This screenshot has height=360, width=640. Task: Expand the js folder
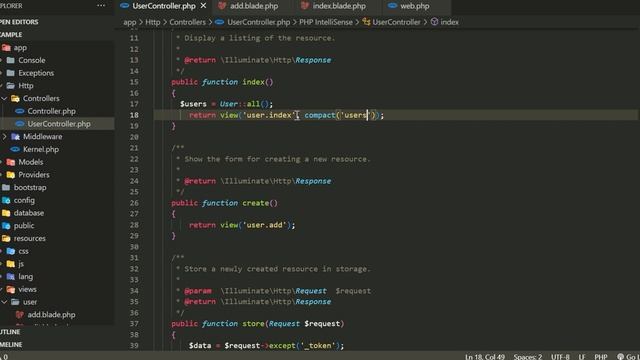21,264
